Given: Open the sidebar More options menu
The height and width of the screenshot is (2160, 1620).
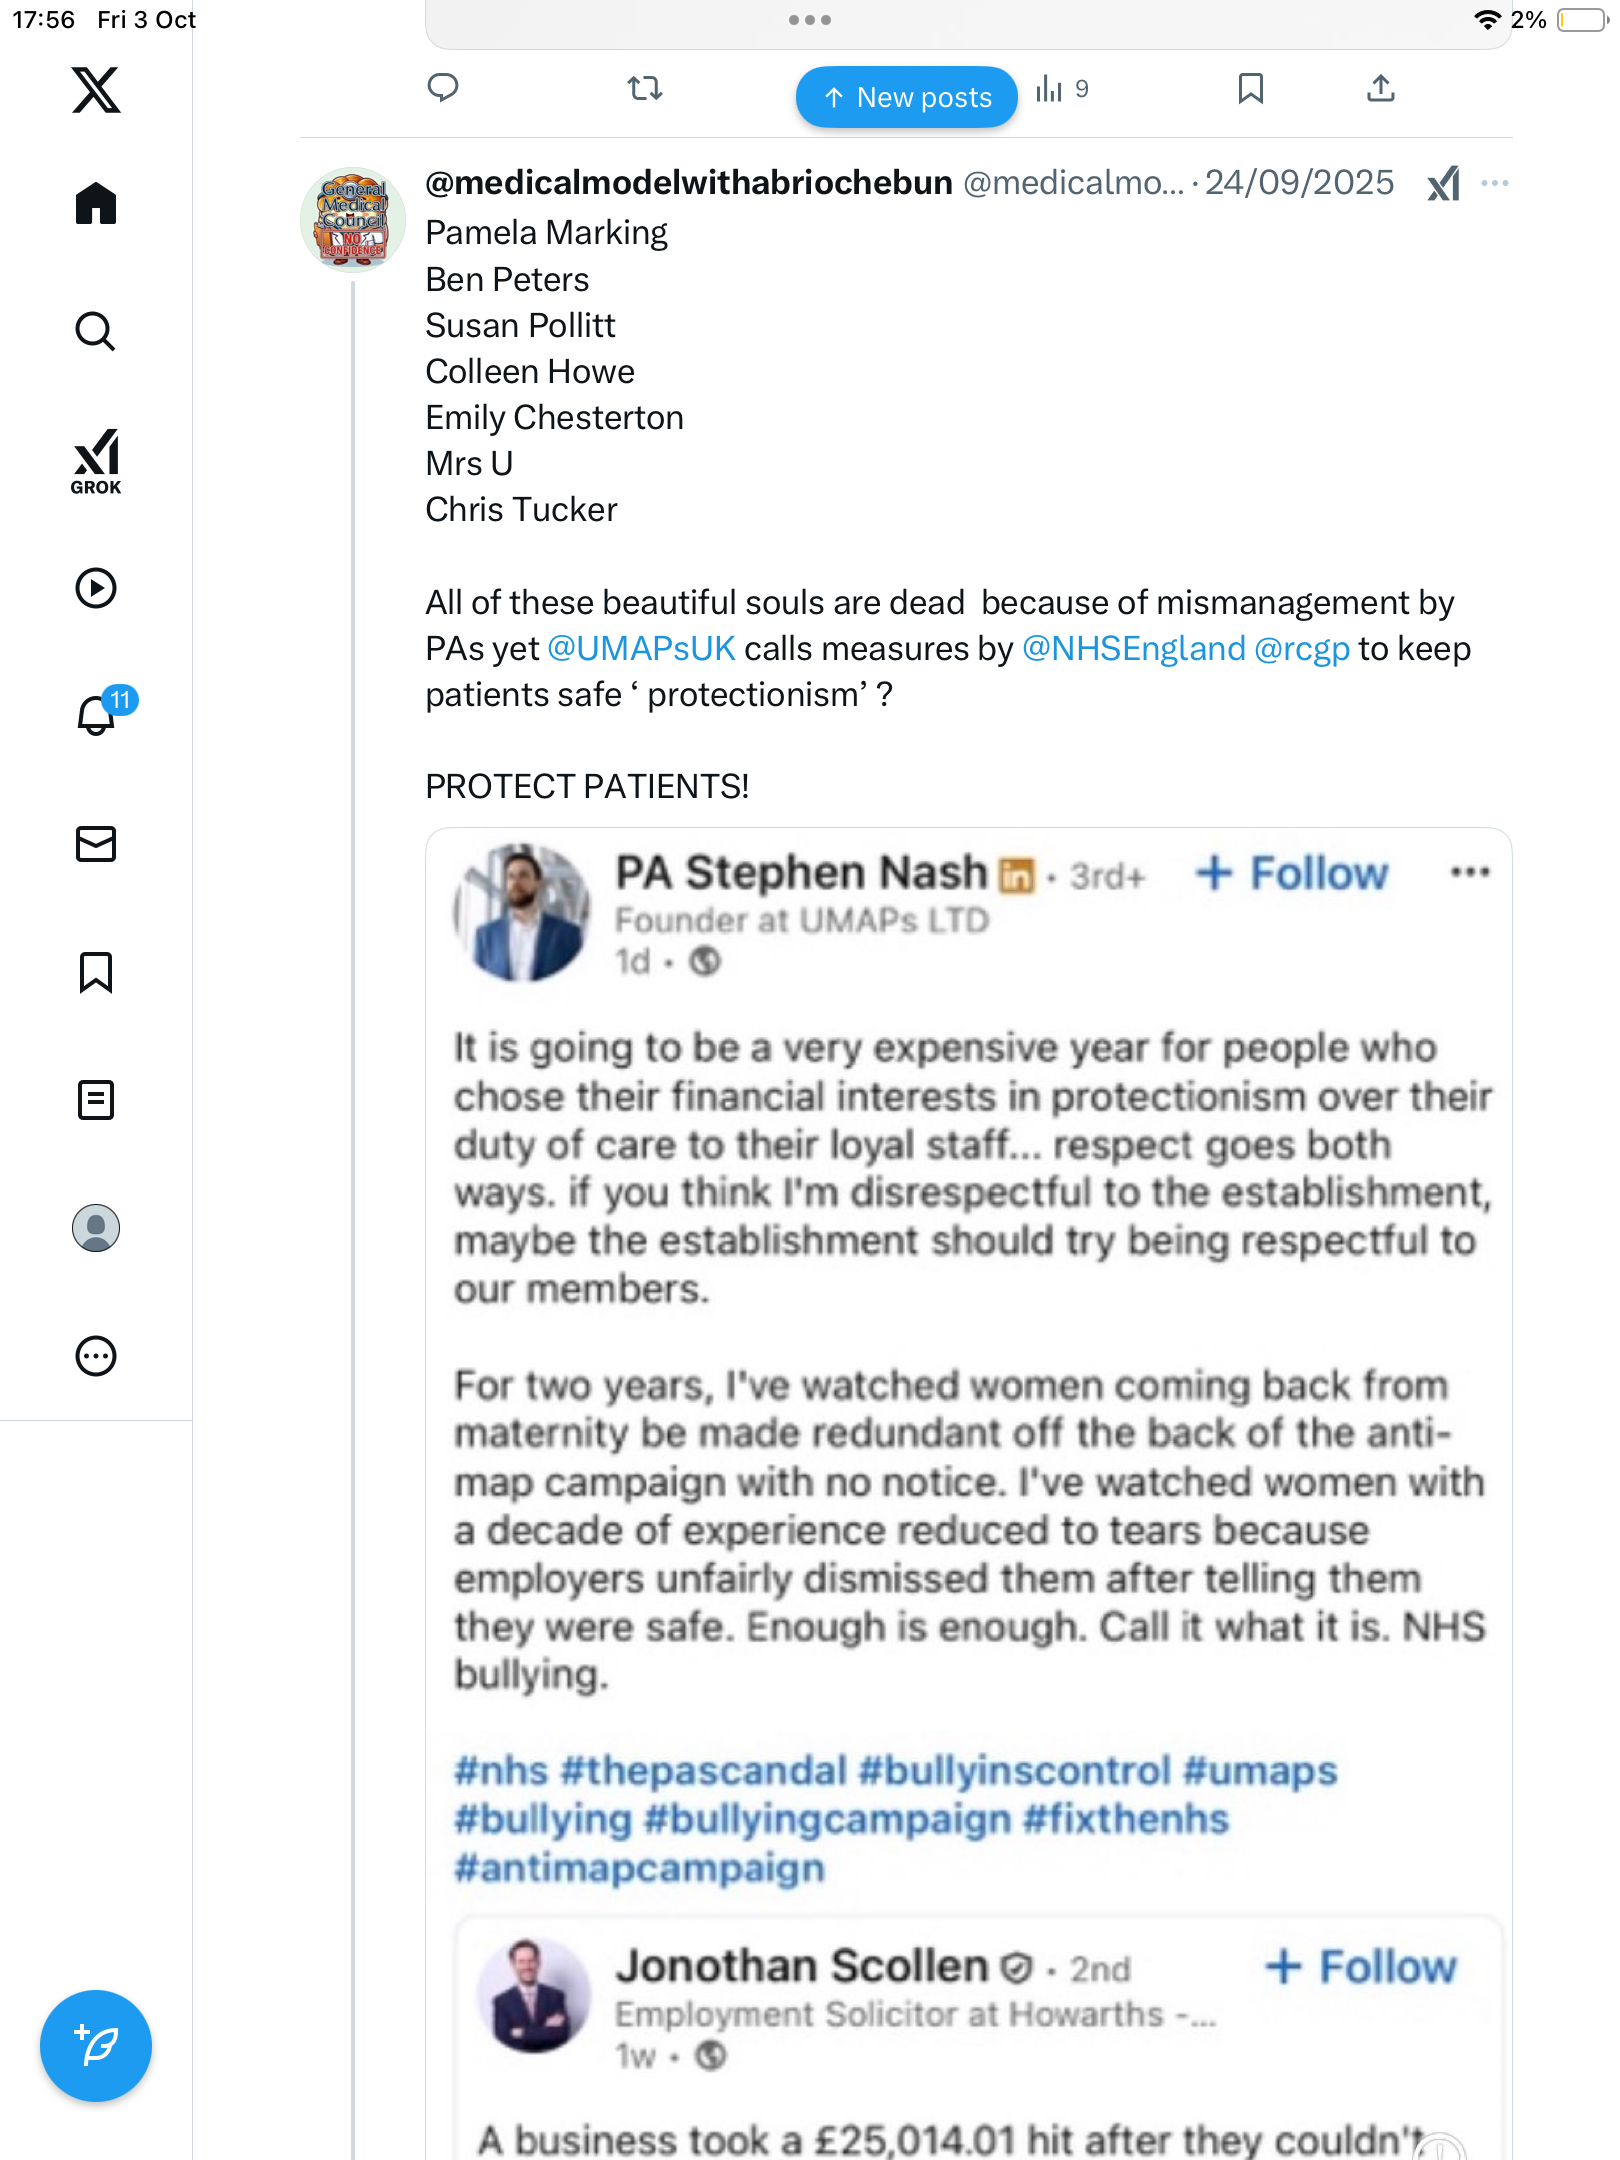Looking at the screenshot, I should tap(96, 1356).
